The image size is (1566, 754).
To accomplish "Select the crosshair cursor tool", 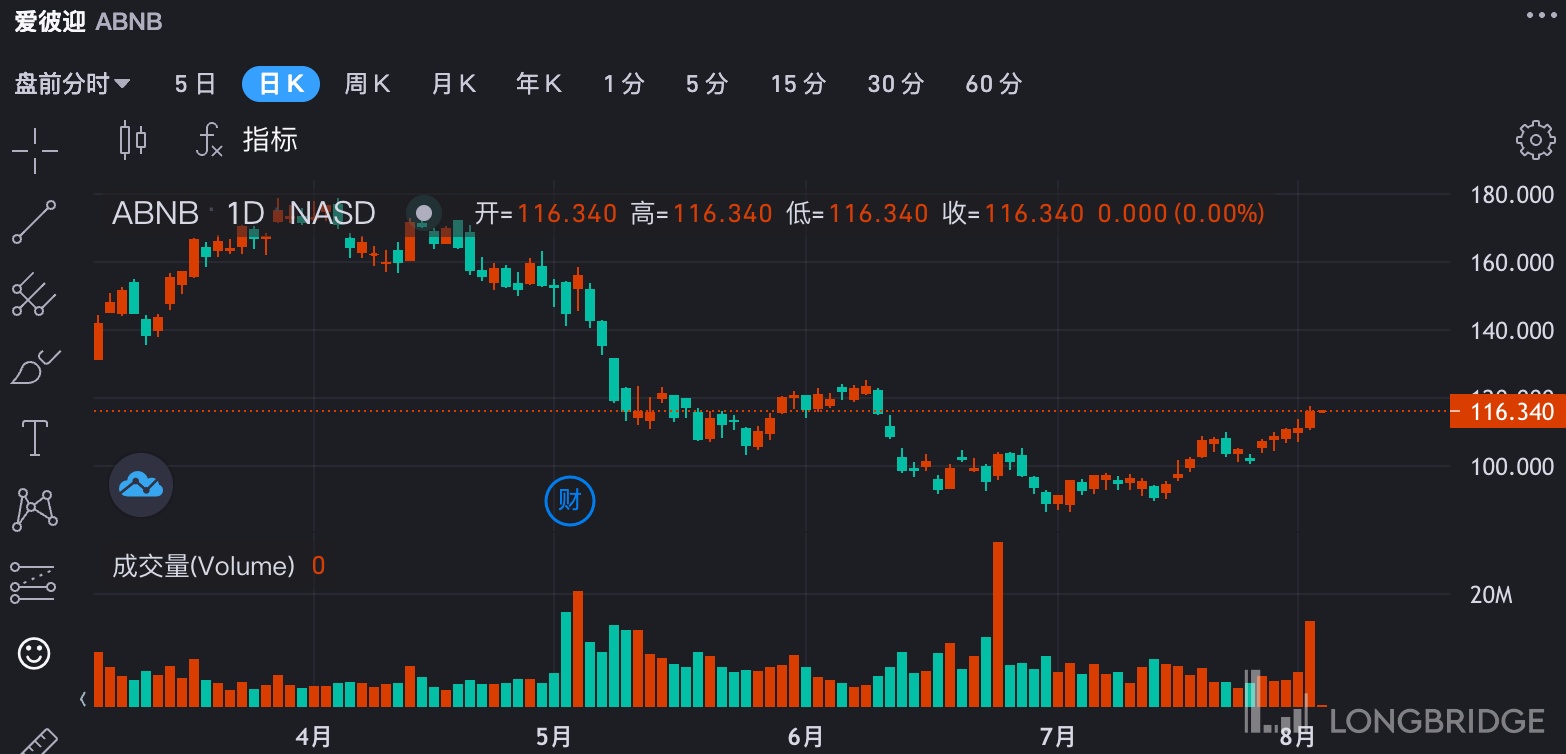I will [x=34, y=150].
